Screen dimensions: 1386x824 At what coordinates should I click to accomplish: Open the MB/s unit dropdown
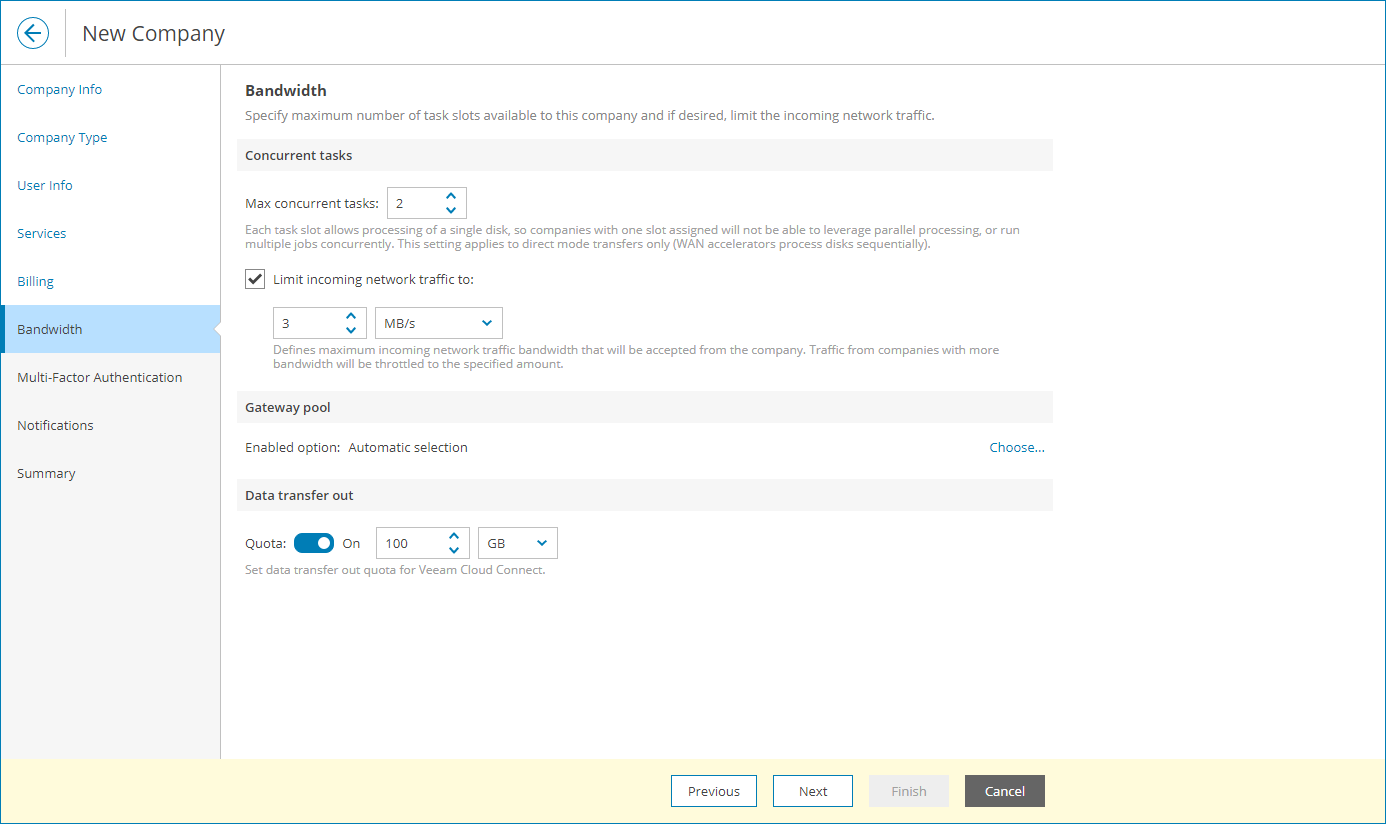pos(438,322)
